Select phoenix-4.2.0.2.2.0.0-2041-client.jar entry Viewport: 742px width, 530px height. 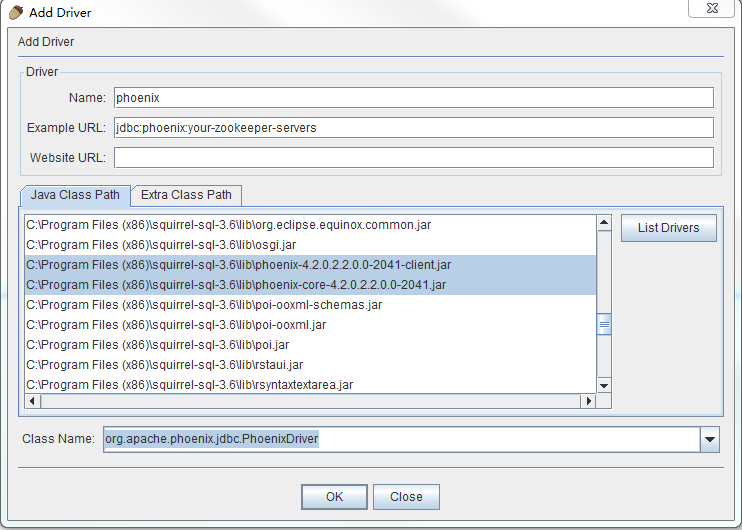pos(310,265)
